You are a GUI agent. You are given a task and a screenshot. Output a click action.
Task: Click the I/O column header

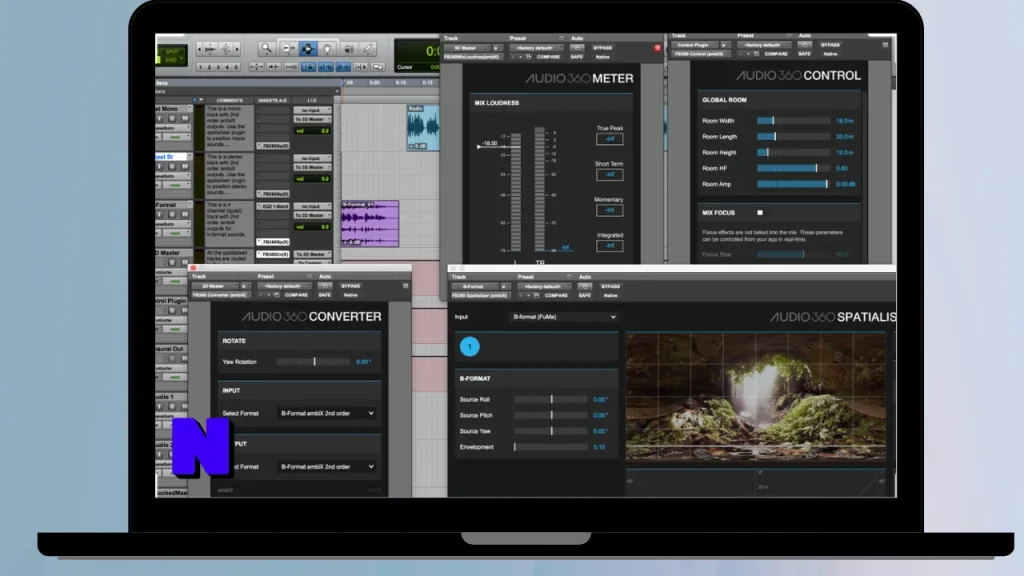(x=312, y=101)
